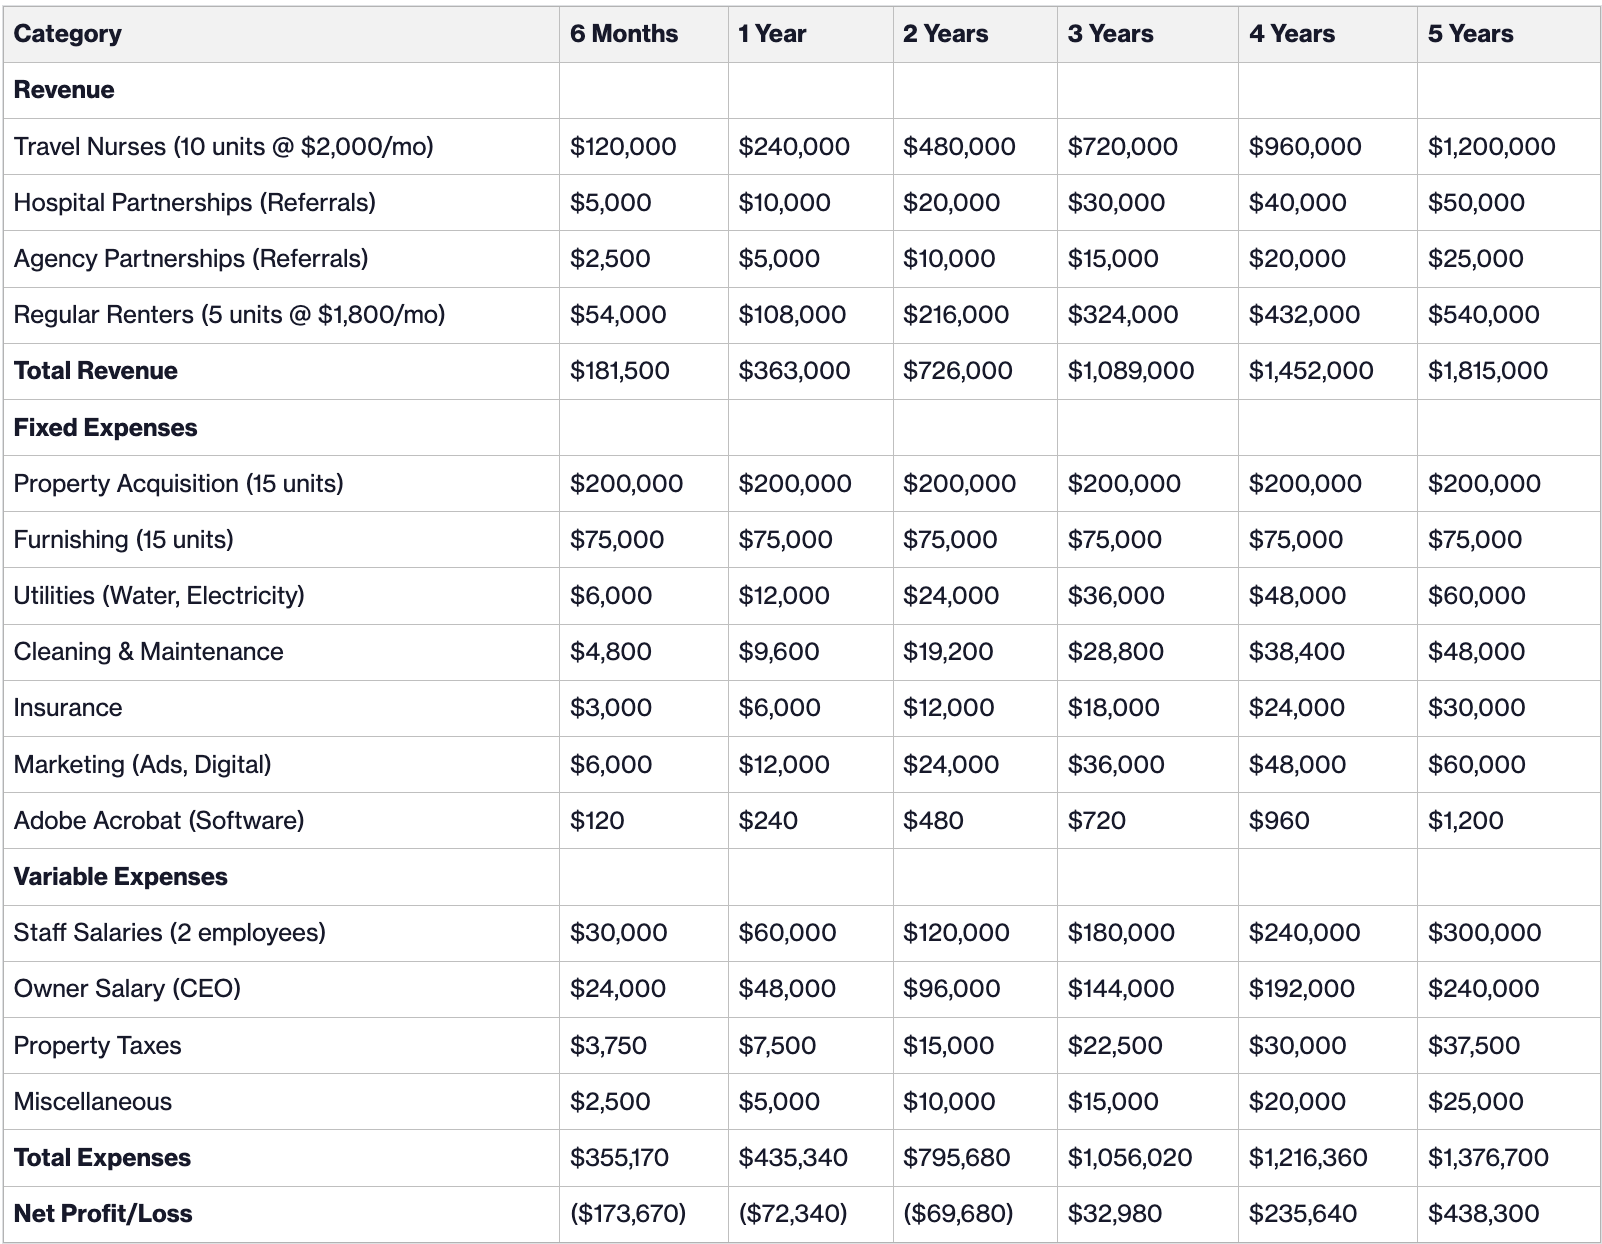Click the $438,300 five-year profit cell
Screen dimensions: 1602x1244
click(x=1482, y=1213)
